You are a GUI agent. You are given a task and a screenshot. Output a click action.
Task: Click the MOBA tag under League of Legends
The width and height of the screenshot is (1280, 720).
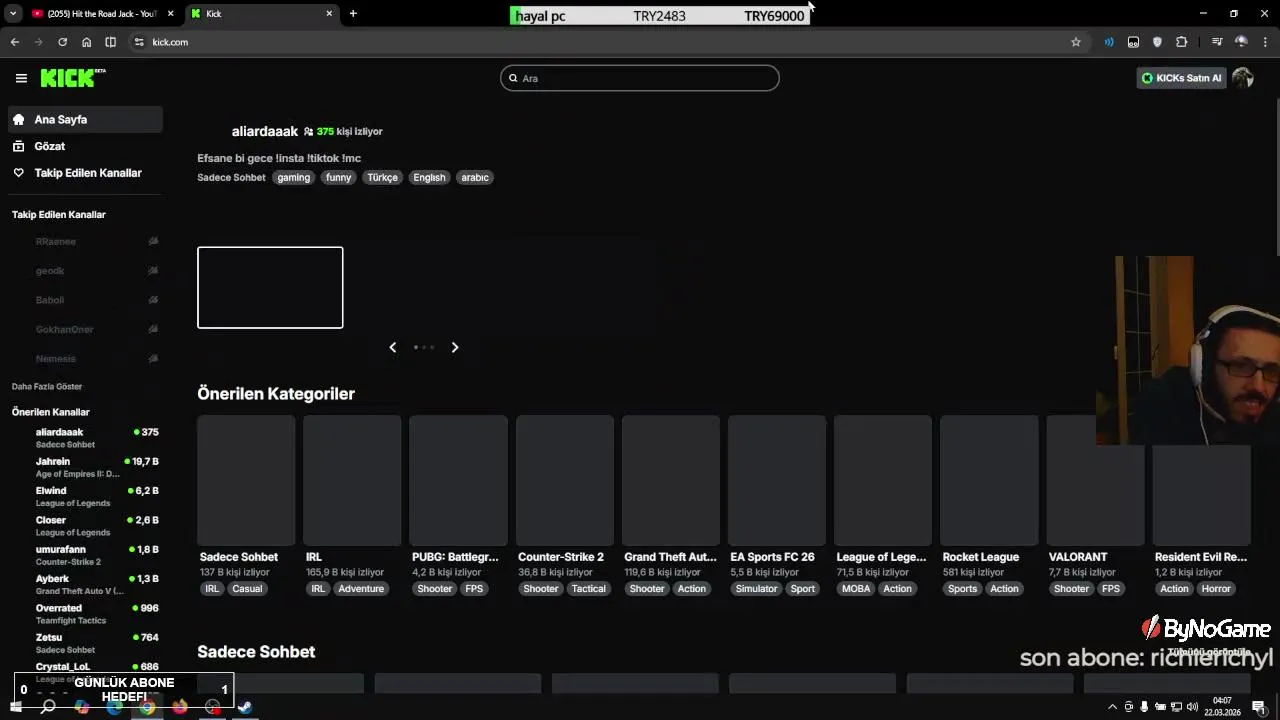point(856,589)
